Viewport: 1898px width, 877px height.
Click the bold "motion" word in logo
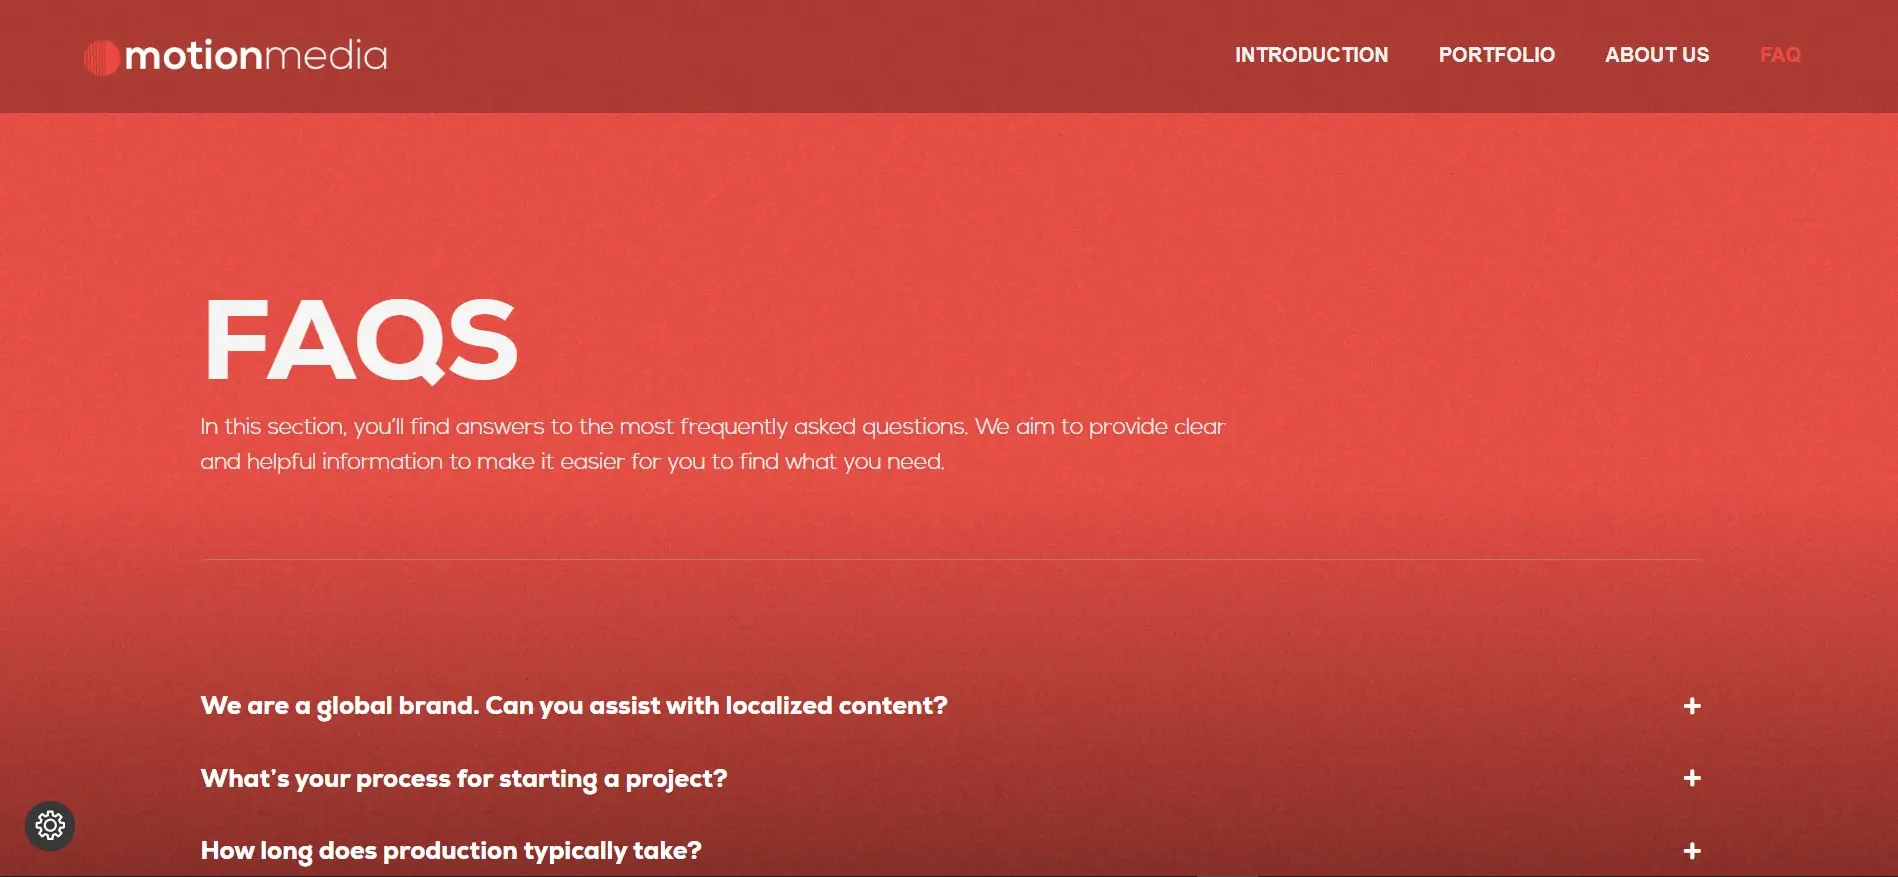pyautogui.click(x=194, y=56)
